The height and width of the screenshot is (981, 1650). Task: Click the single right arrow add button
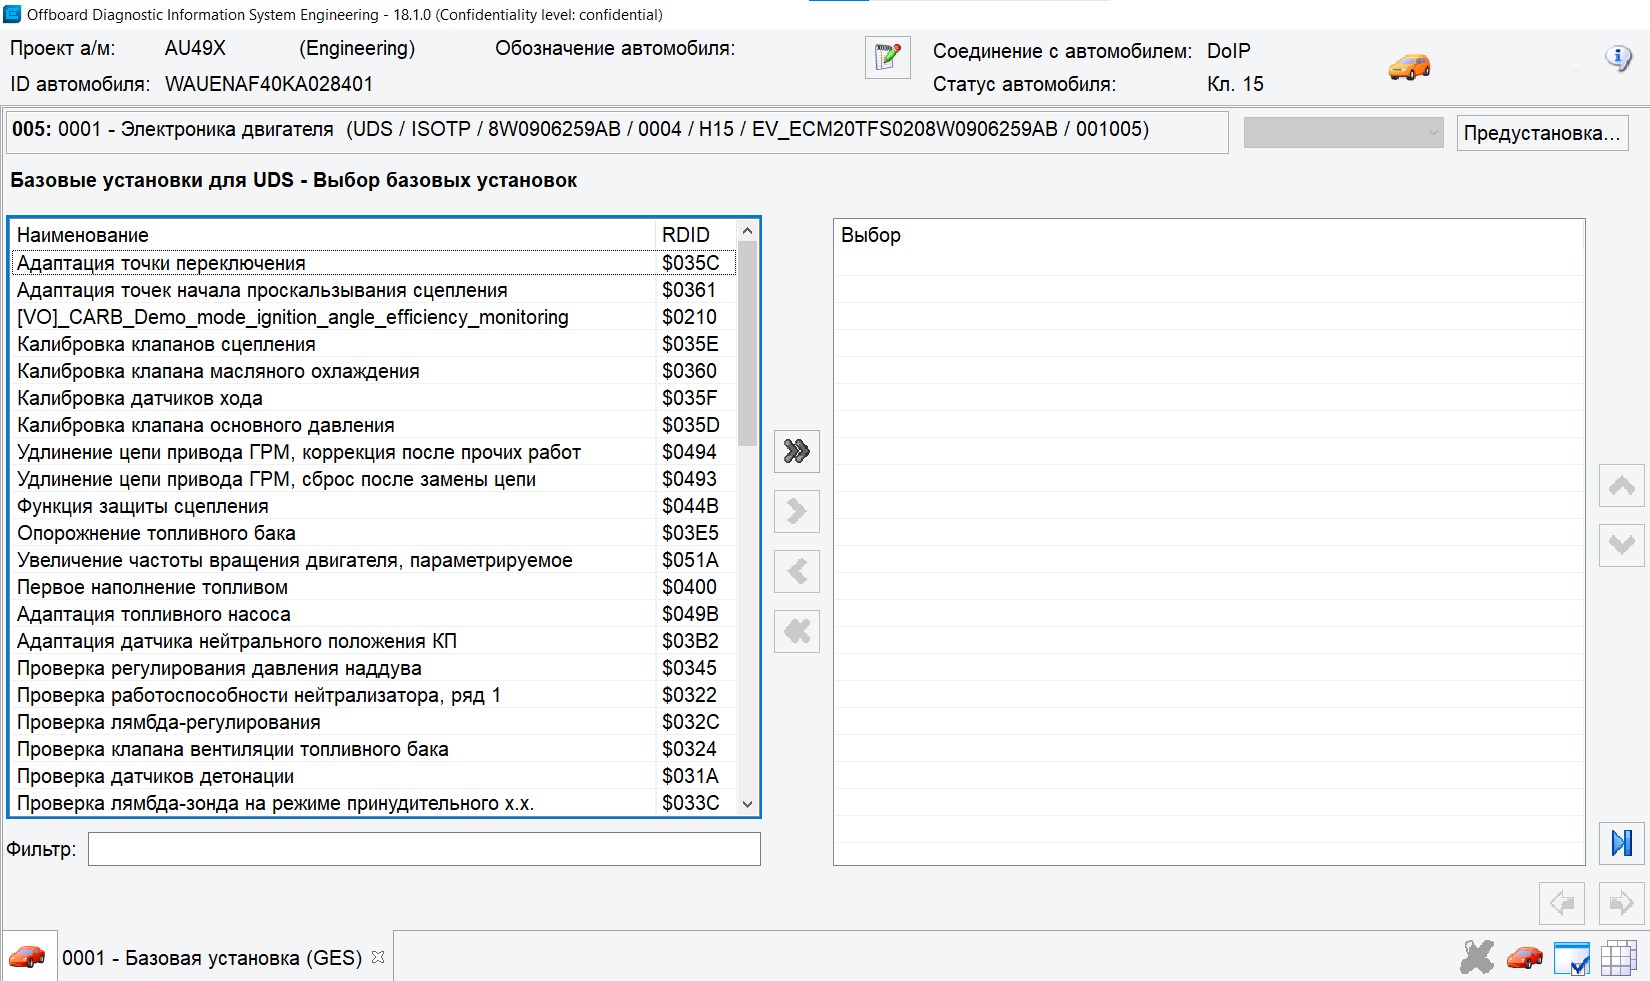[797, 511]
